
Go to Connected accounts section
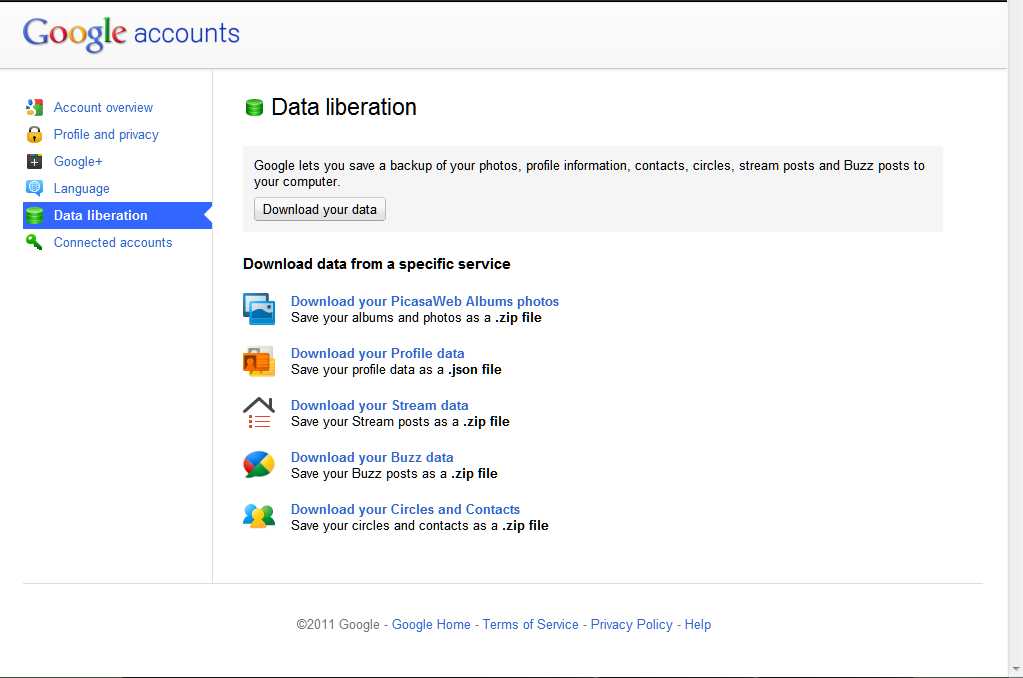pyautogui.click(x=113, y=242)
